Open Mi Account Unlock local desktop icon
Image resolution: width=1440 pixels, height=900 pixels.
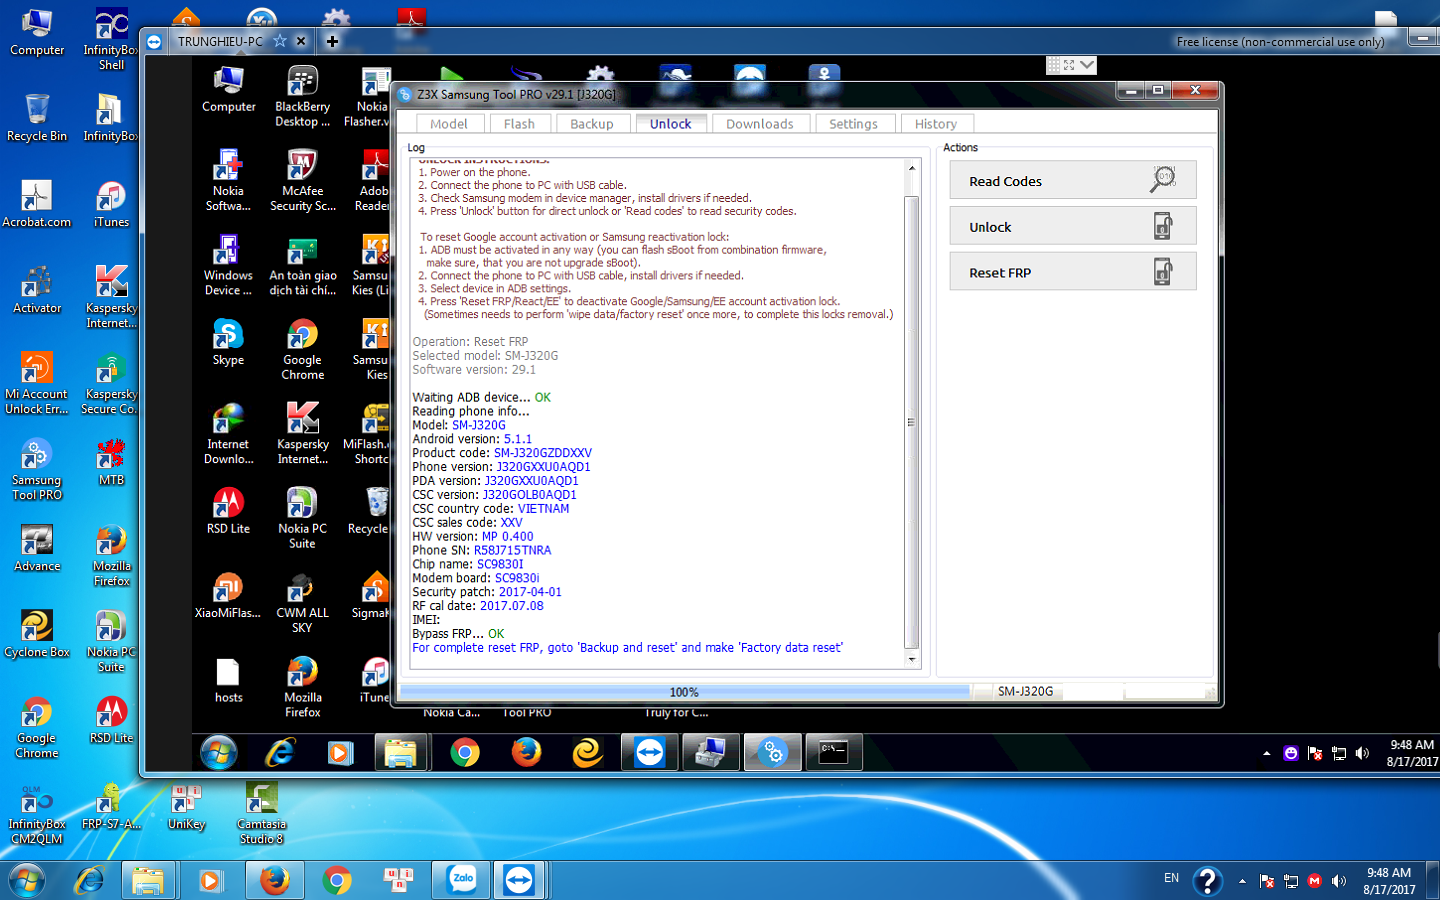(x=37, y=383)
